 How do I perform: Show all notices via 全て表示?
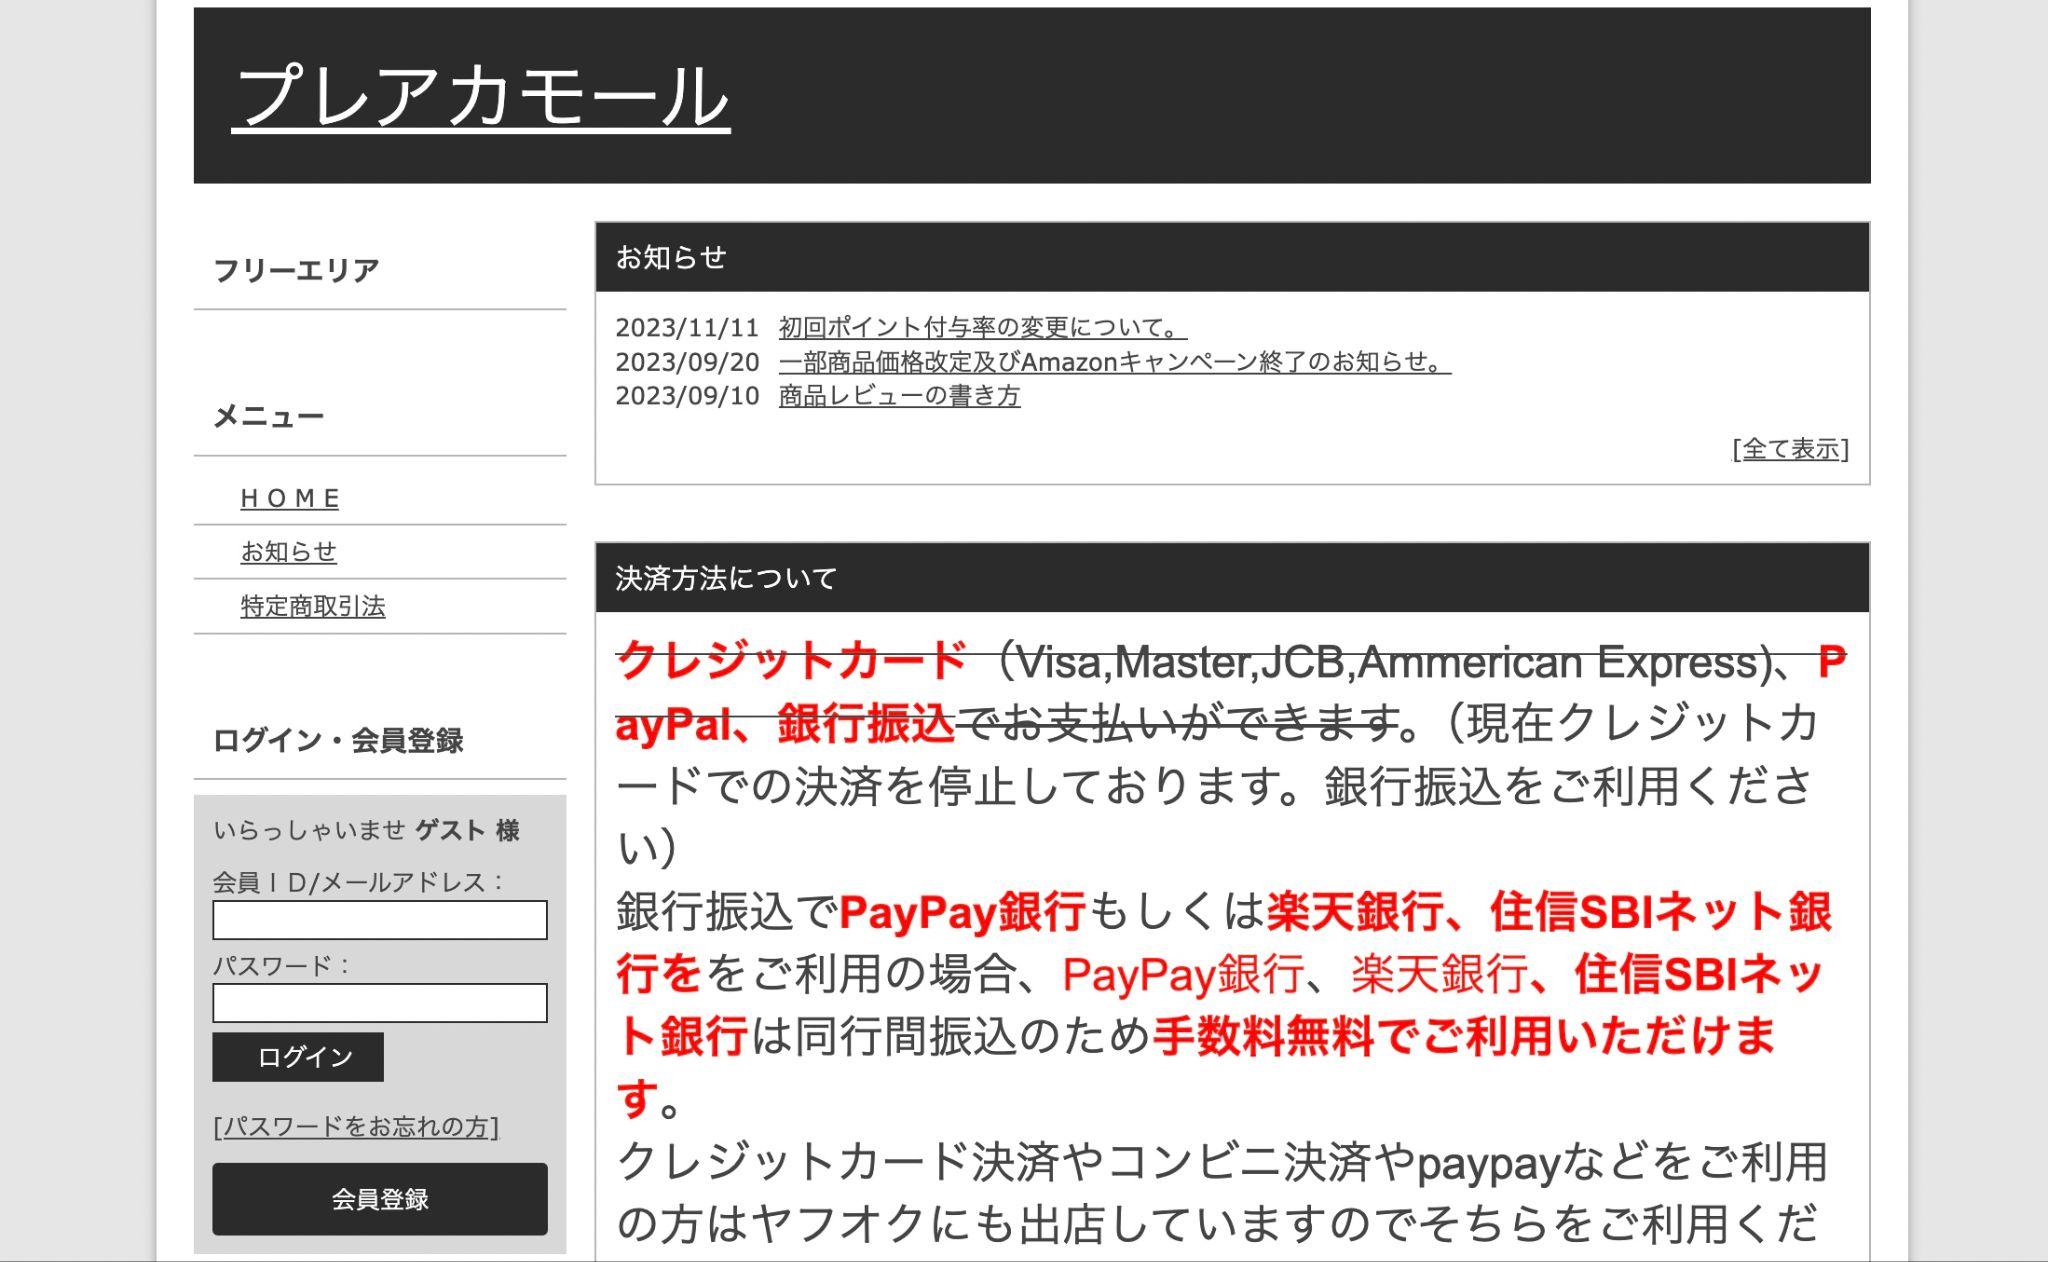click(1790, 449)
